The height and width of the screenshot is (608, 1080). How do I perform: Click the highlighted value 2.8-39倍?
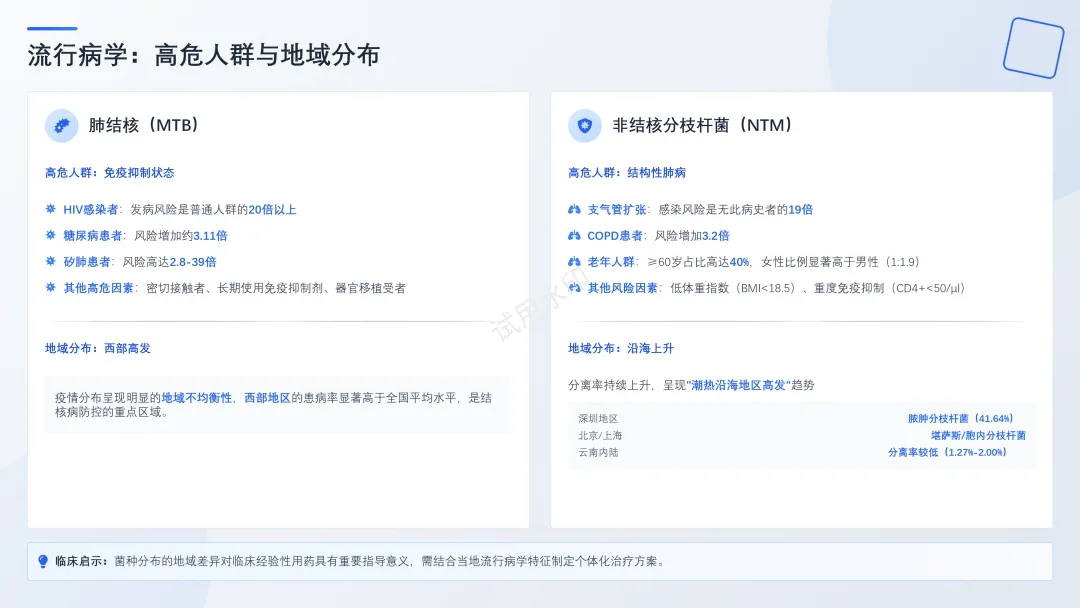coord(193,262)
